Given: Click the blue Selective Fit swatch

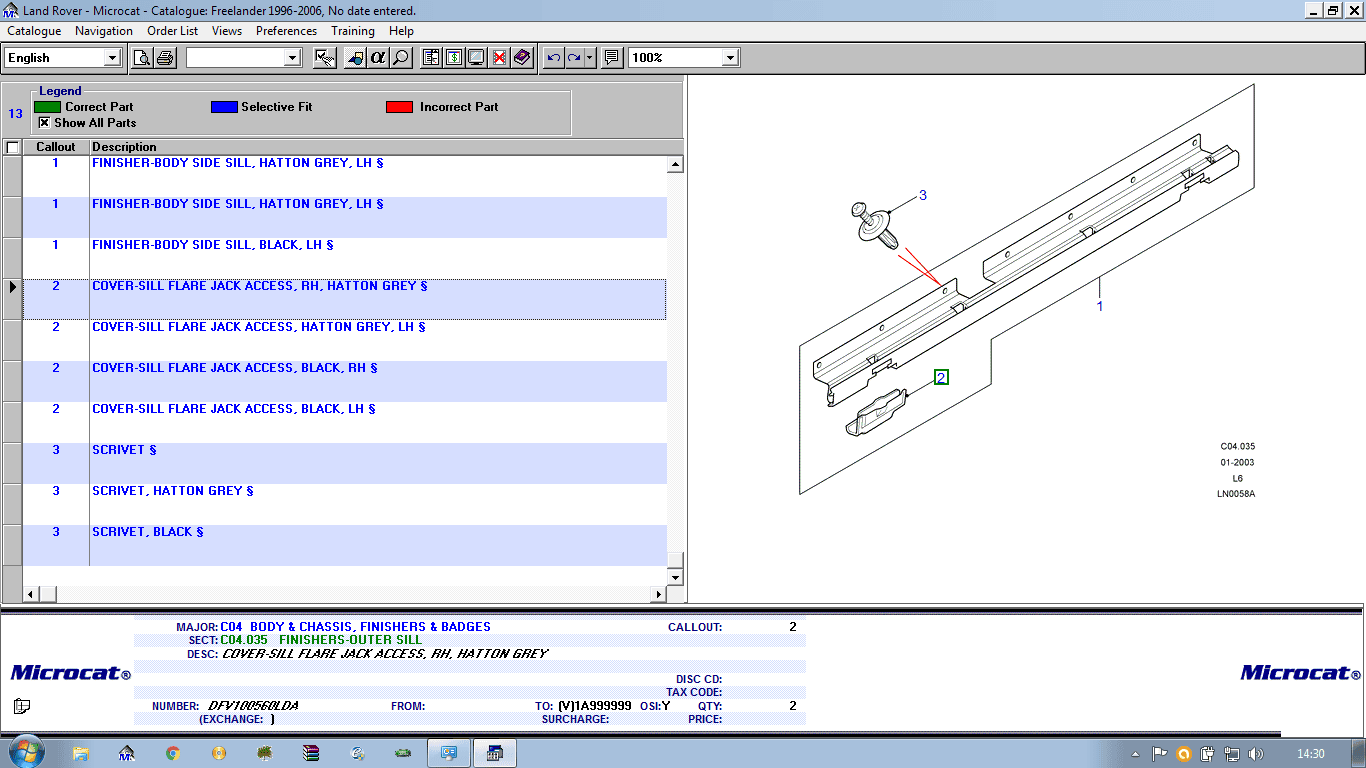Looking at the screenshot, I should 224,107.
